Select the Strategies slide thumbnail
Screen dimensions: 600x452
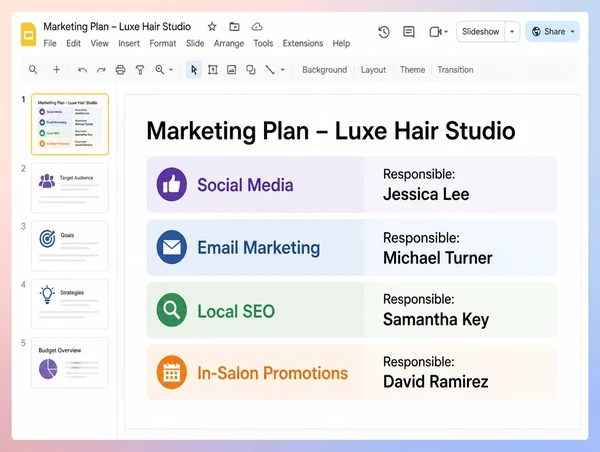(70, 304)
